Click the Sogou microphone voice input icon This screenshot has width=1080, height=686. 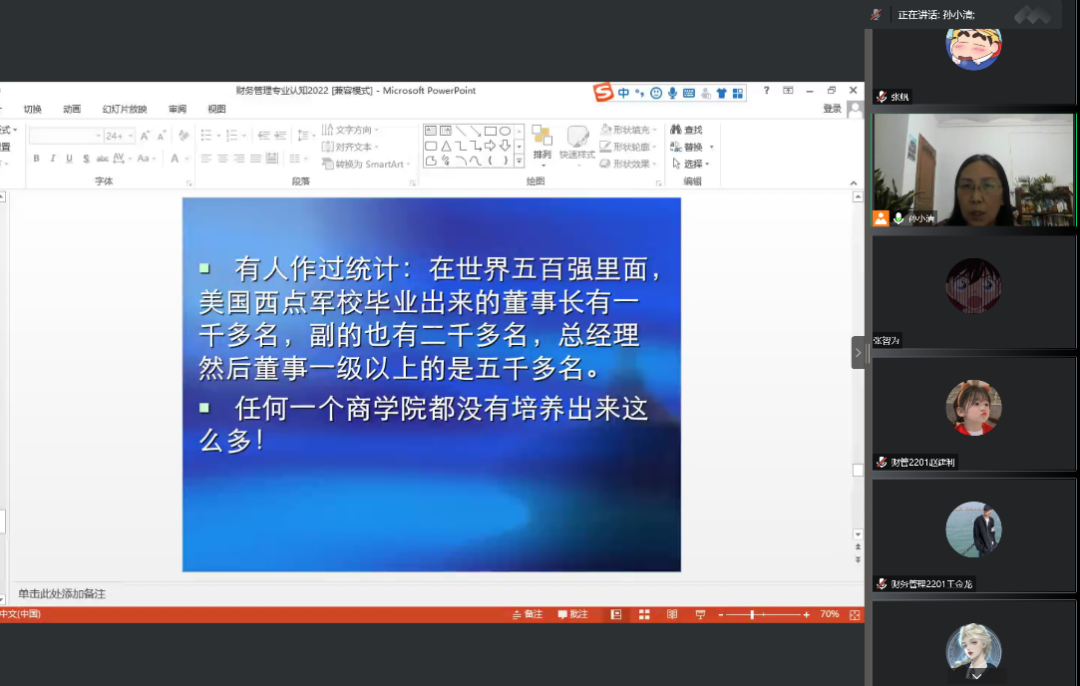[673, 93]
